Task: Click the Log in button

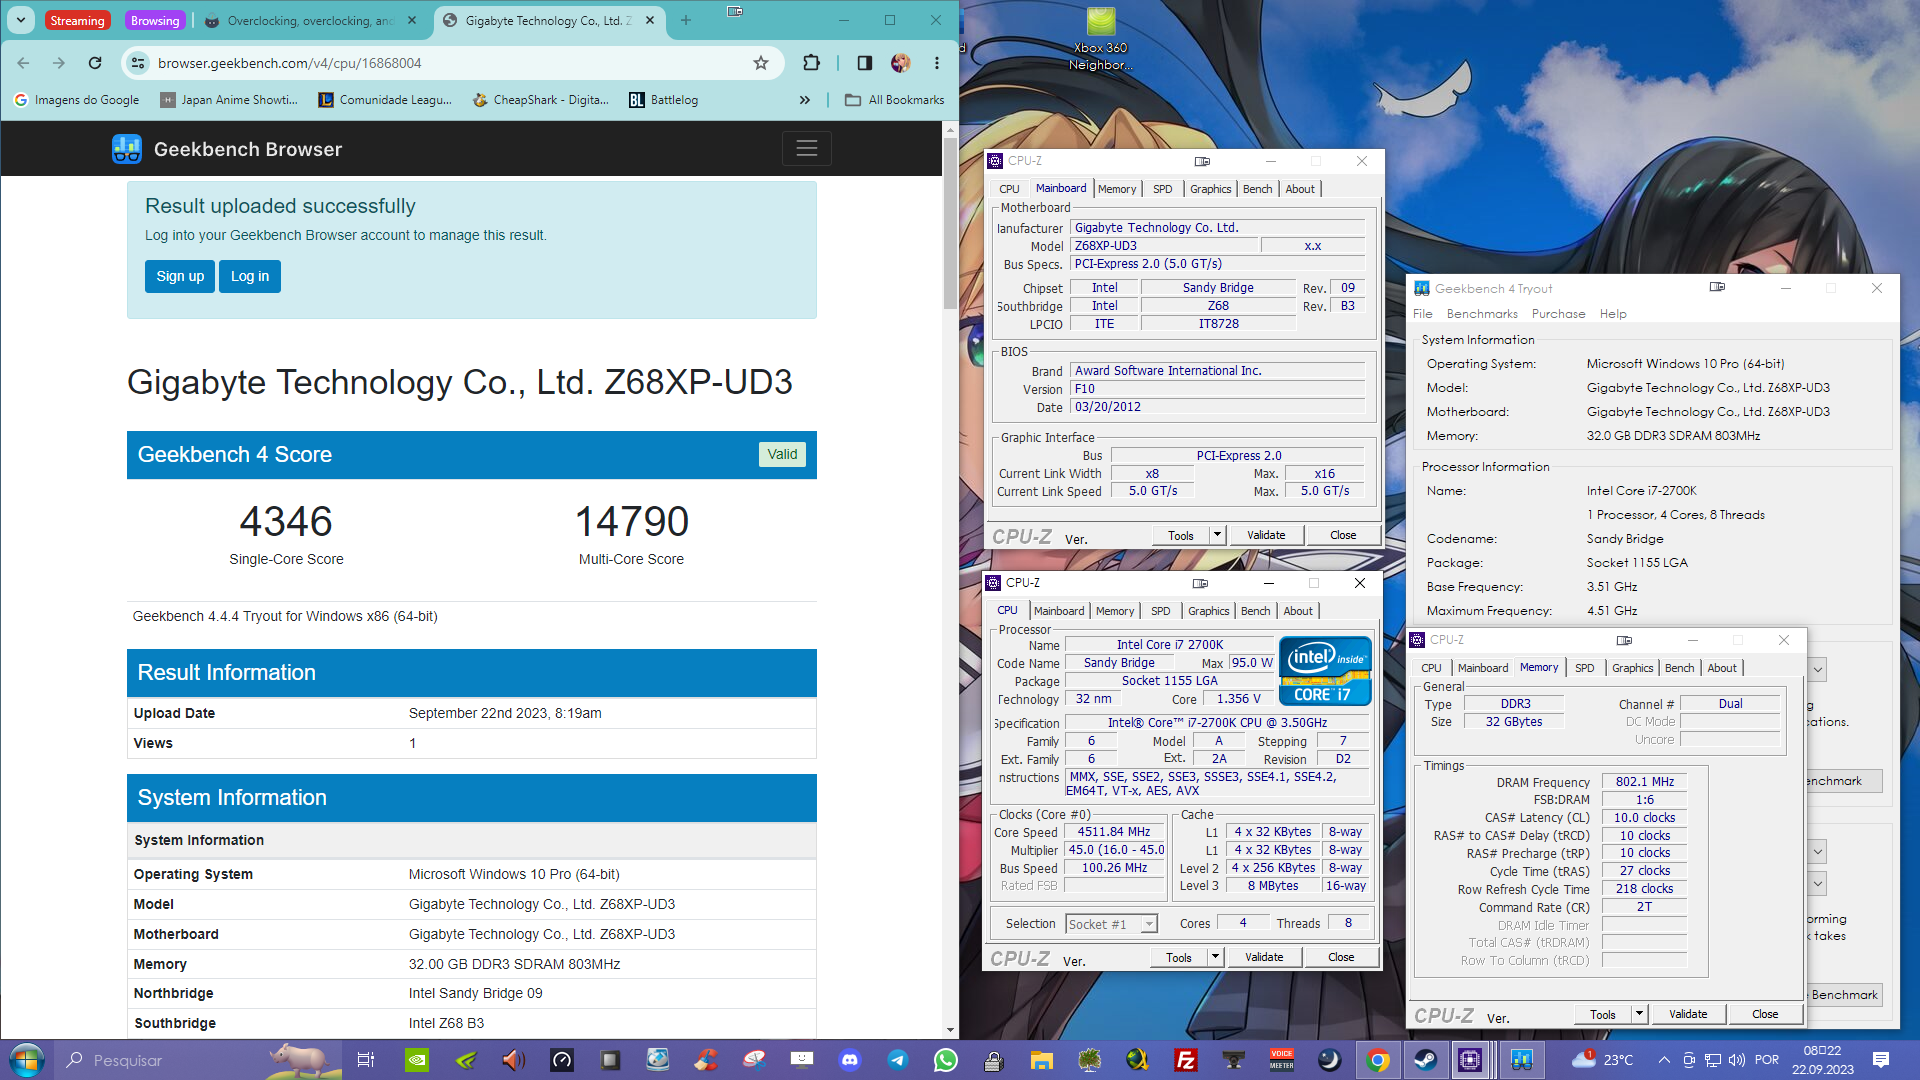Action: (250, 276)
